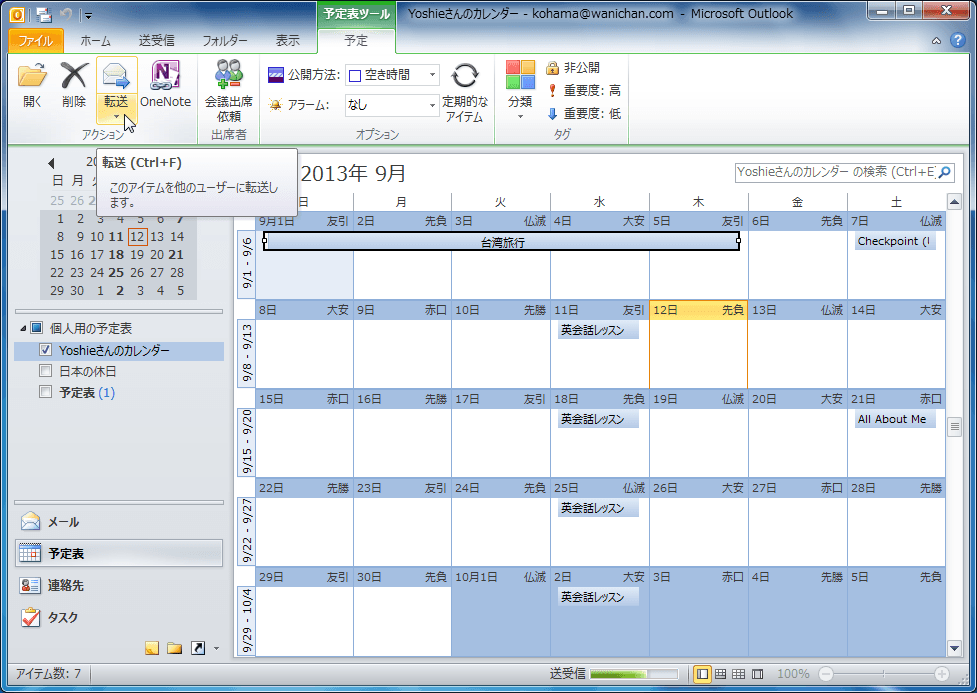The image size is (977, 693).
Task: Collapse the 個人用の予定表 group
Action: [23, 328]
